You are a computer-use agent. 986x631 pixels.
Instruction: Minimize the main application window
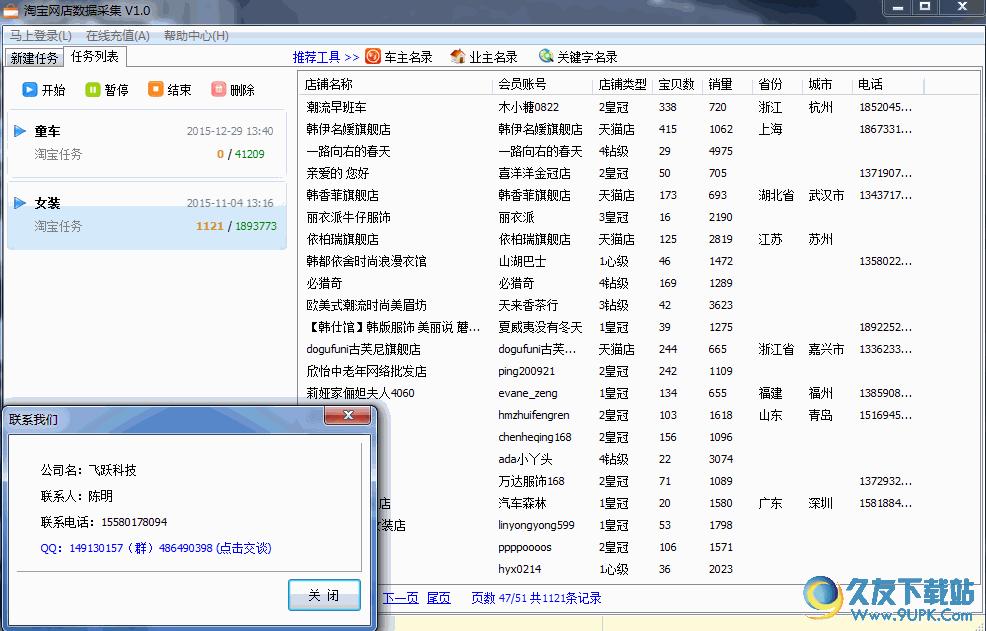pyautogui.click(x=897, y=8)
